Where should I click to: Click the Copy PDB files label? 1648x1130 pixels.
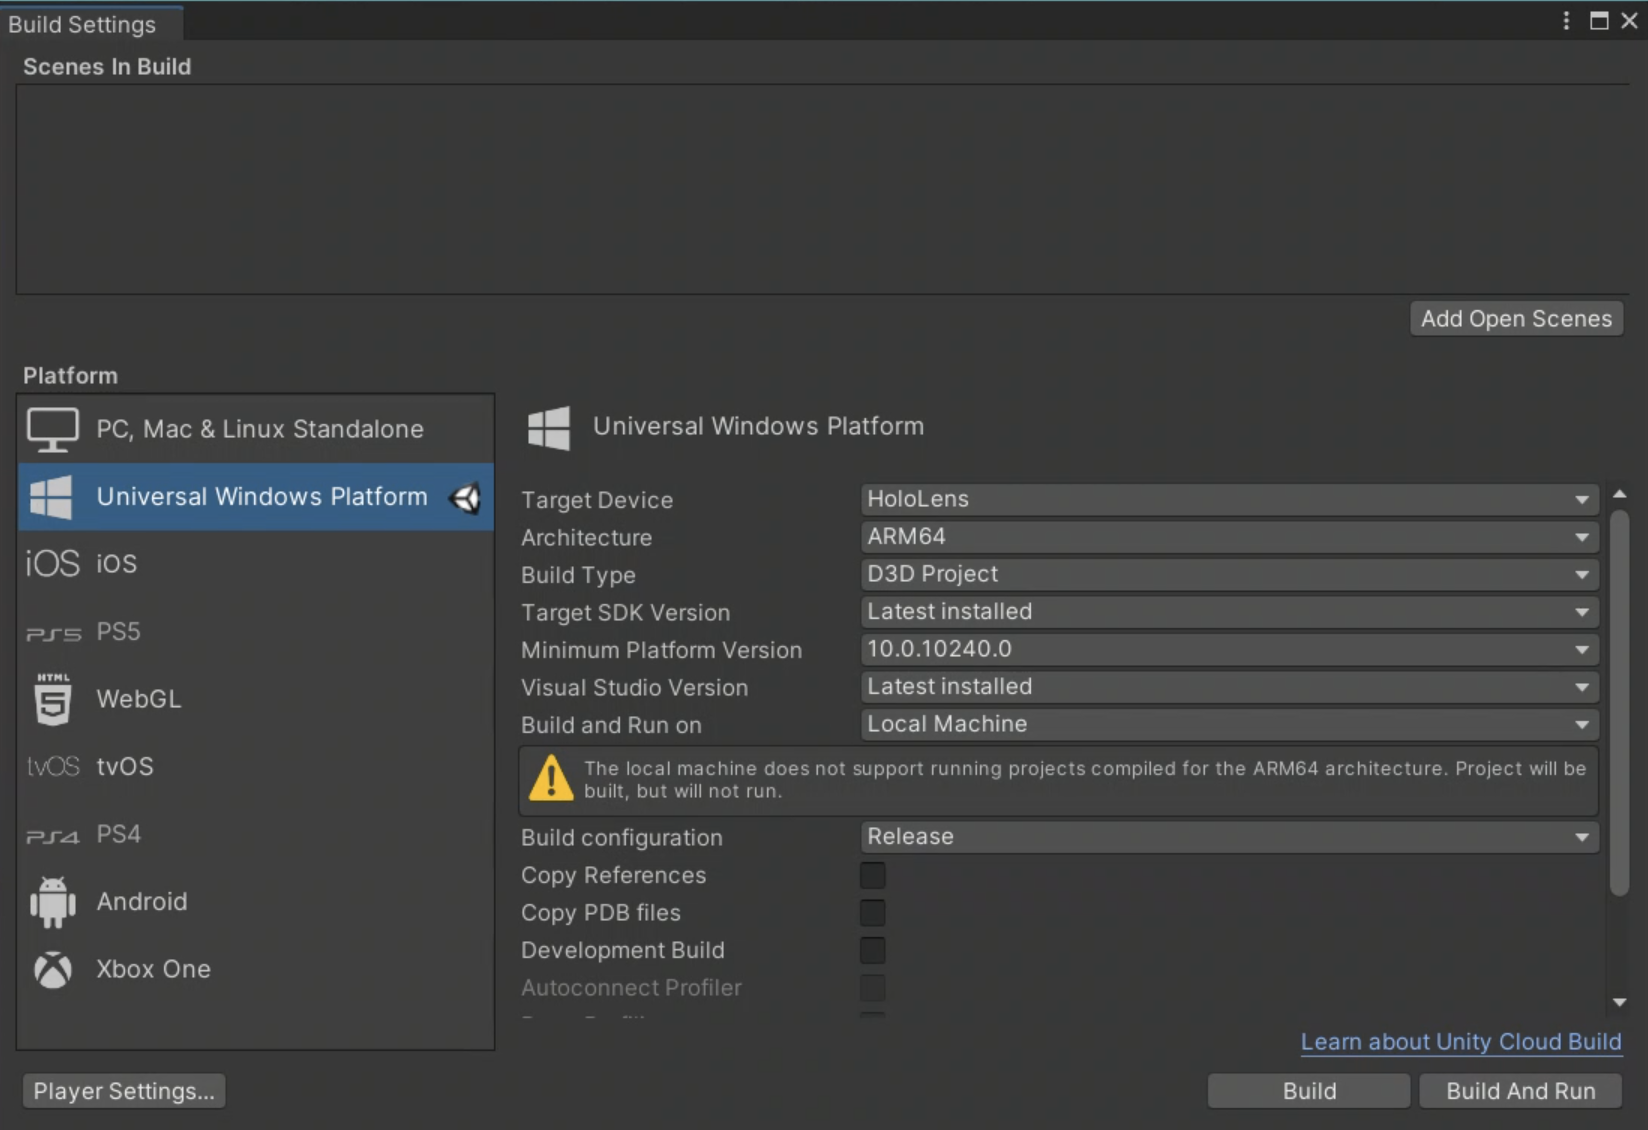tap(600, 913)
